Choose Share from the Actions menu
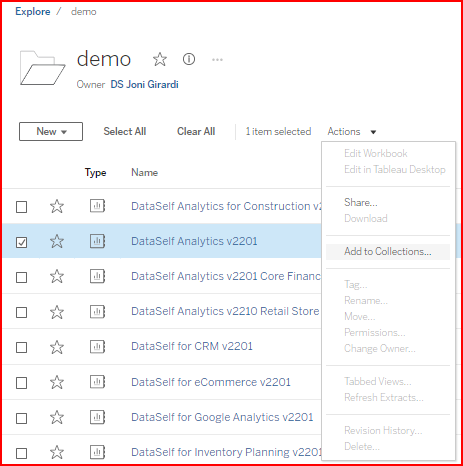This screenshot has width=463, height=466. click(361, 202)
